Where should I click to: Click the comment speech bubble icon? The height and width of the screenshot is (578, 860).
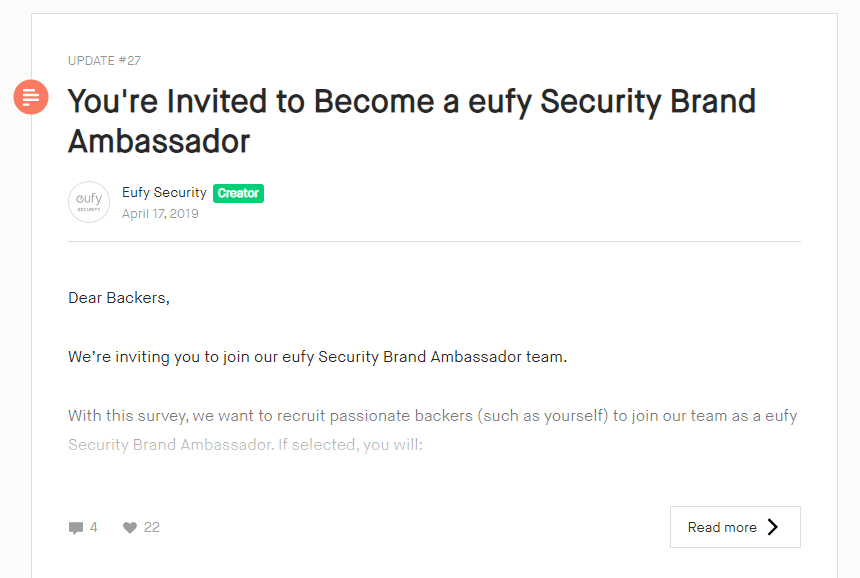coord(76,528)
